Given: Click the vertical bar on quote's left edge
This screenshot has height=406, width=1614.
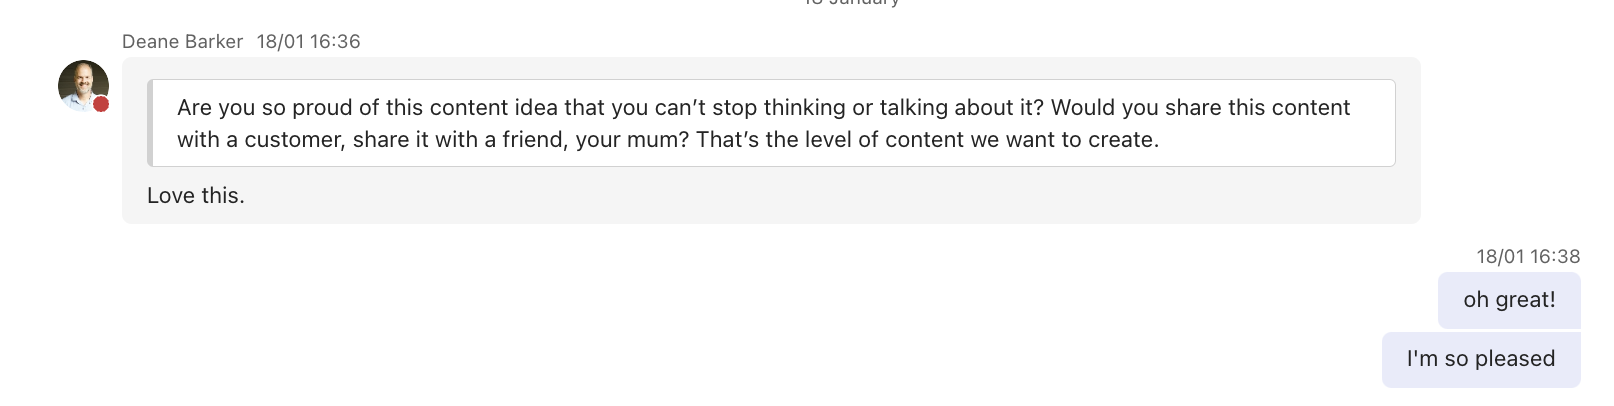Looking at the screenshot, I should 150,123.
